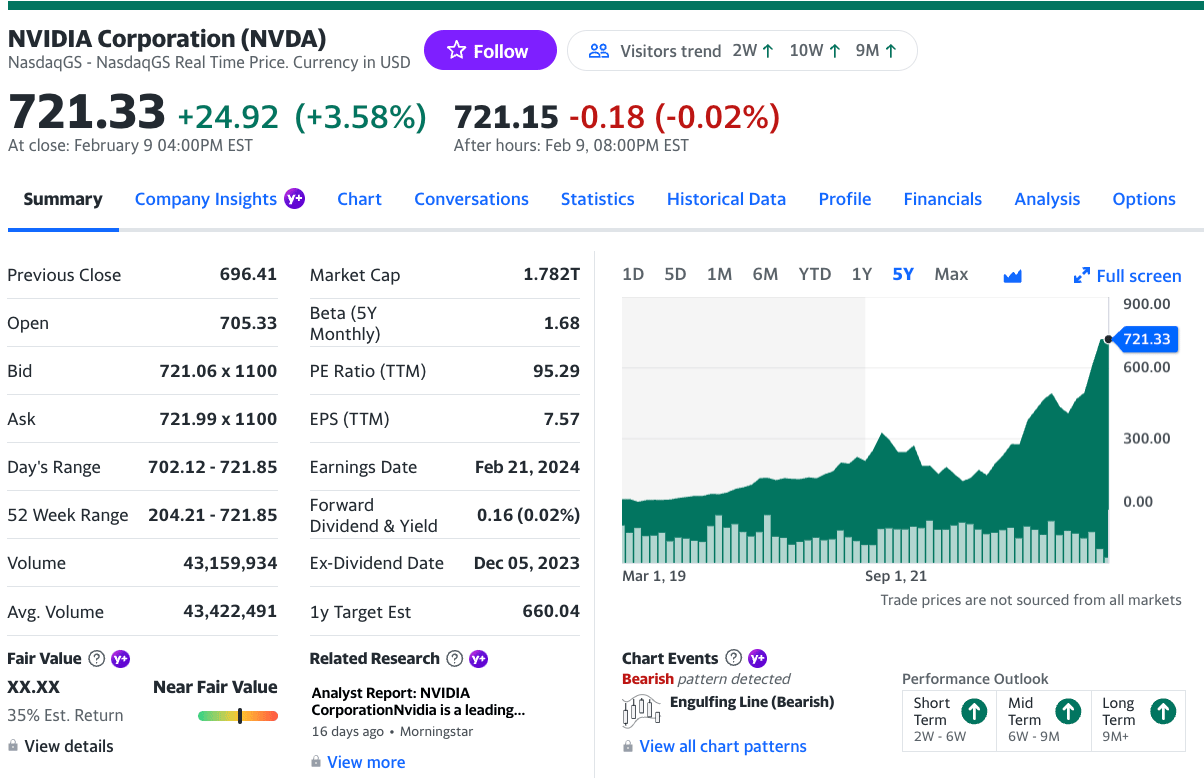Viewport: 1204px width, 778px height.
Task: Click the full screen expand arrows icon
Action: (x=1081, y=275)
